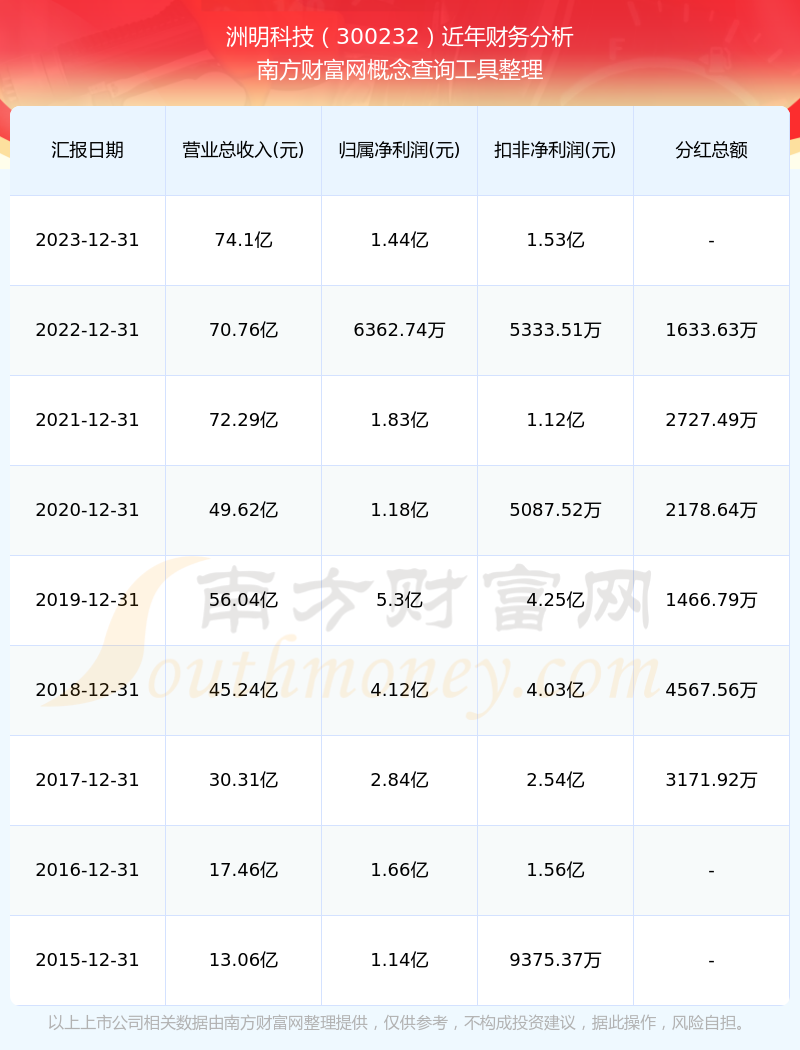Select the 归属净利润(元) column header
The height and width of the screenshot is (1050, 800).
click(x=400, y=150)
